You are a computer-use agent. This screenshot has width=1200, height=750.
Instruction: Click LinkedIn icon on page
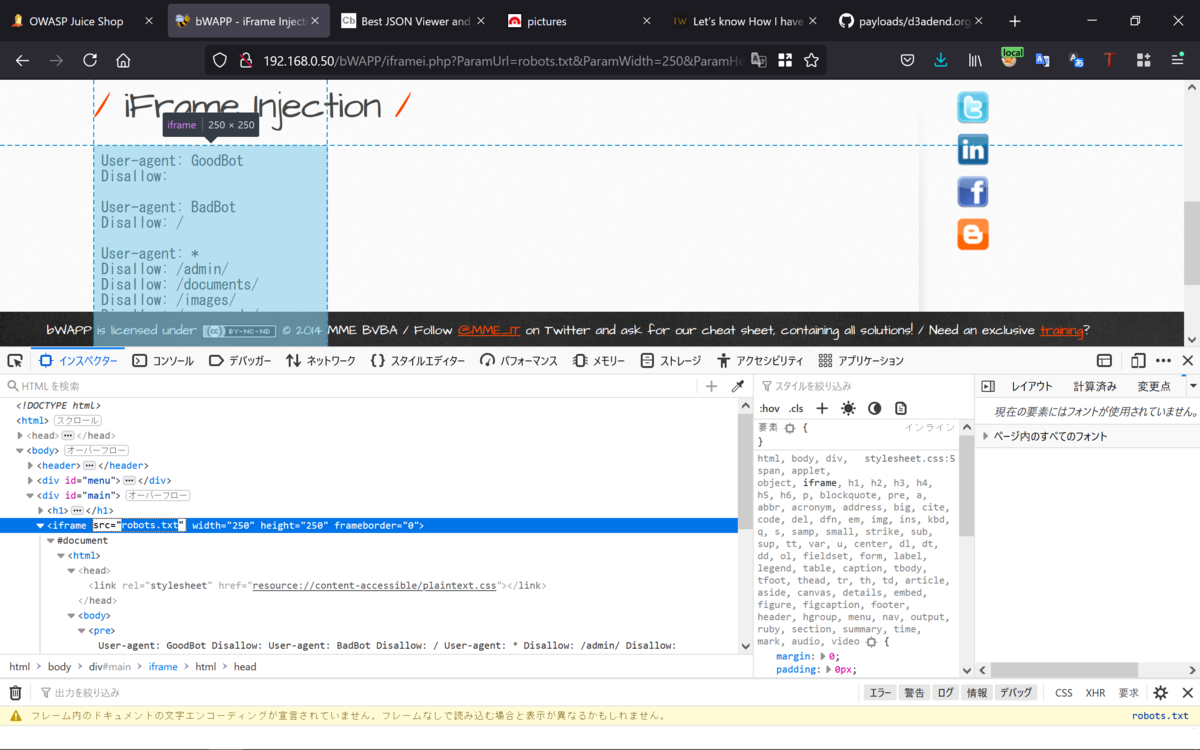[972, 150]
